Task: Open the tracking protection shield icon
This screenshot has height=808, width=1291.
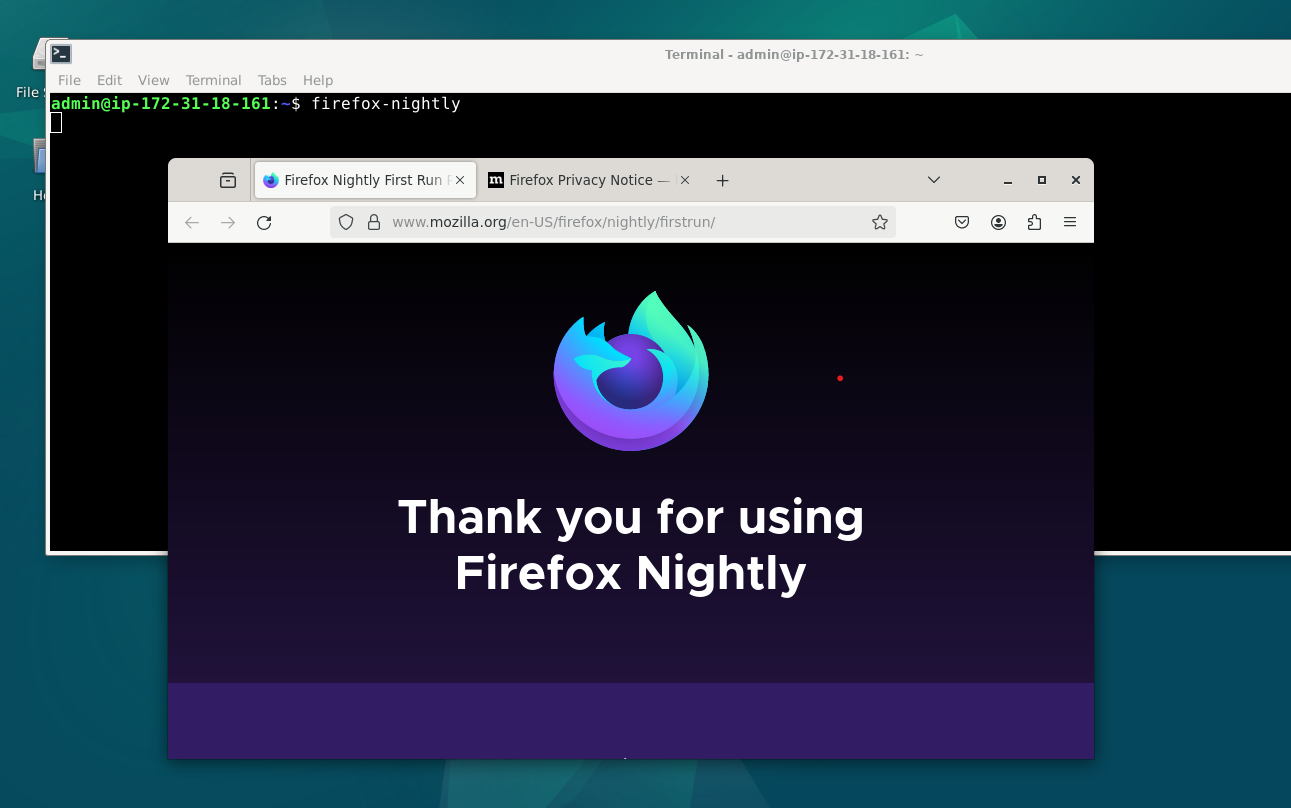Action: pos(346,222)
